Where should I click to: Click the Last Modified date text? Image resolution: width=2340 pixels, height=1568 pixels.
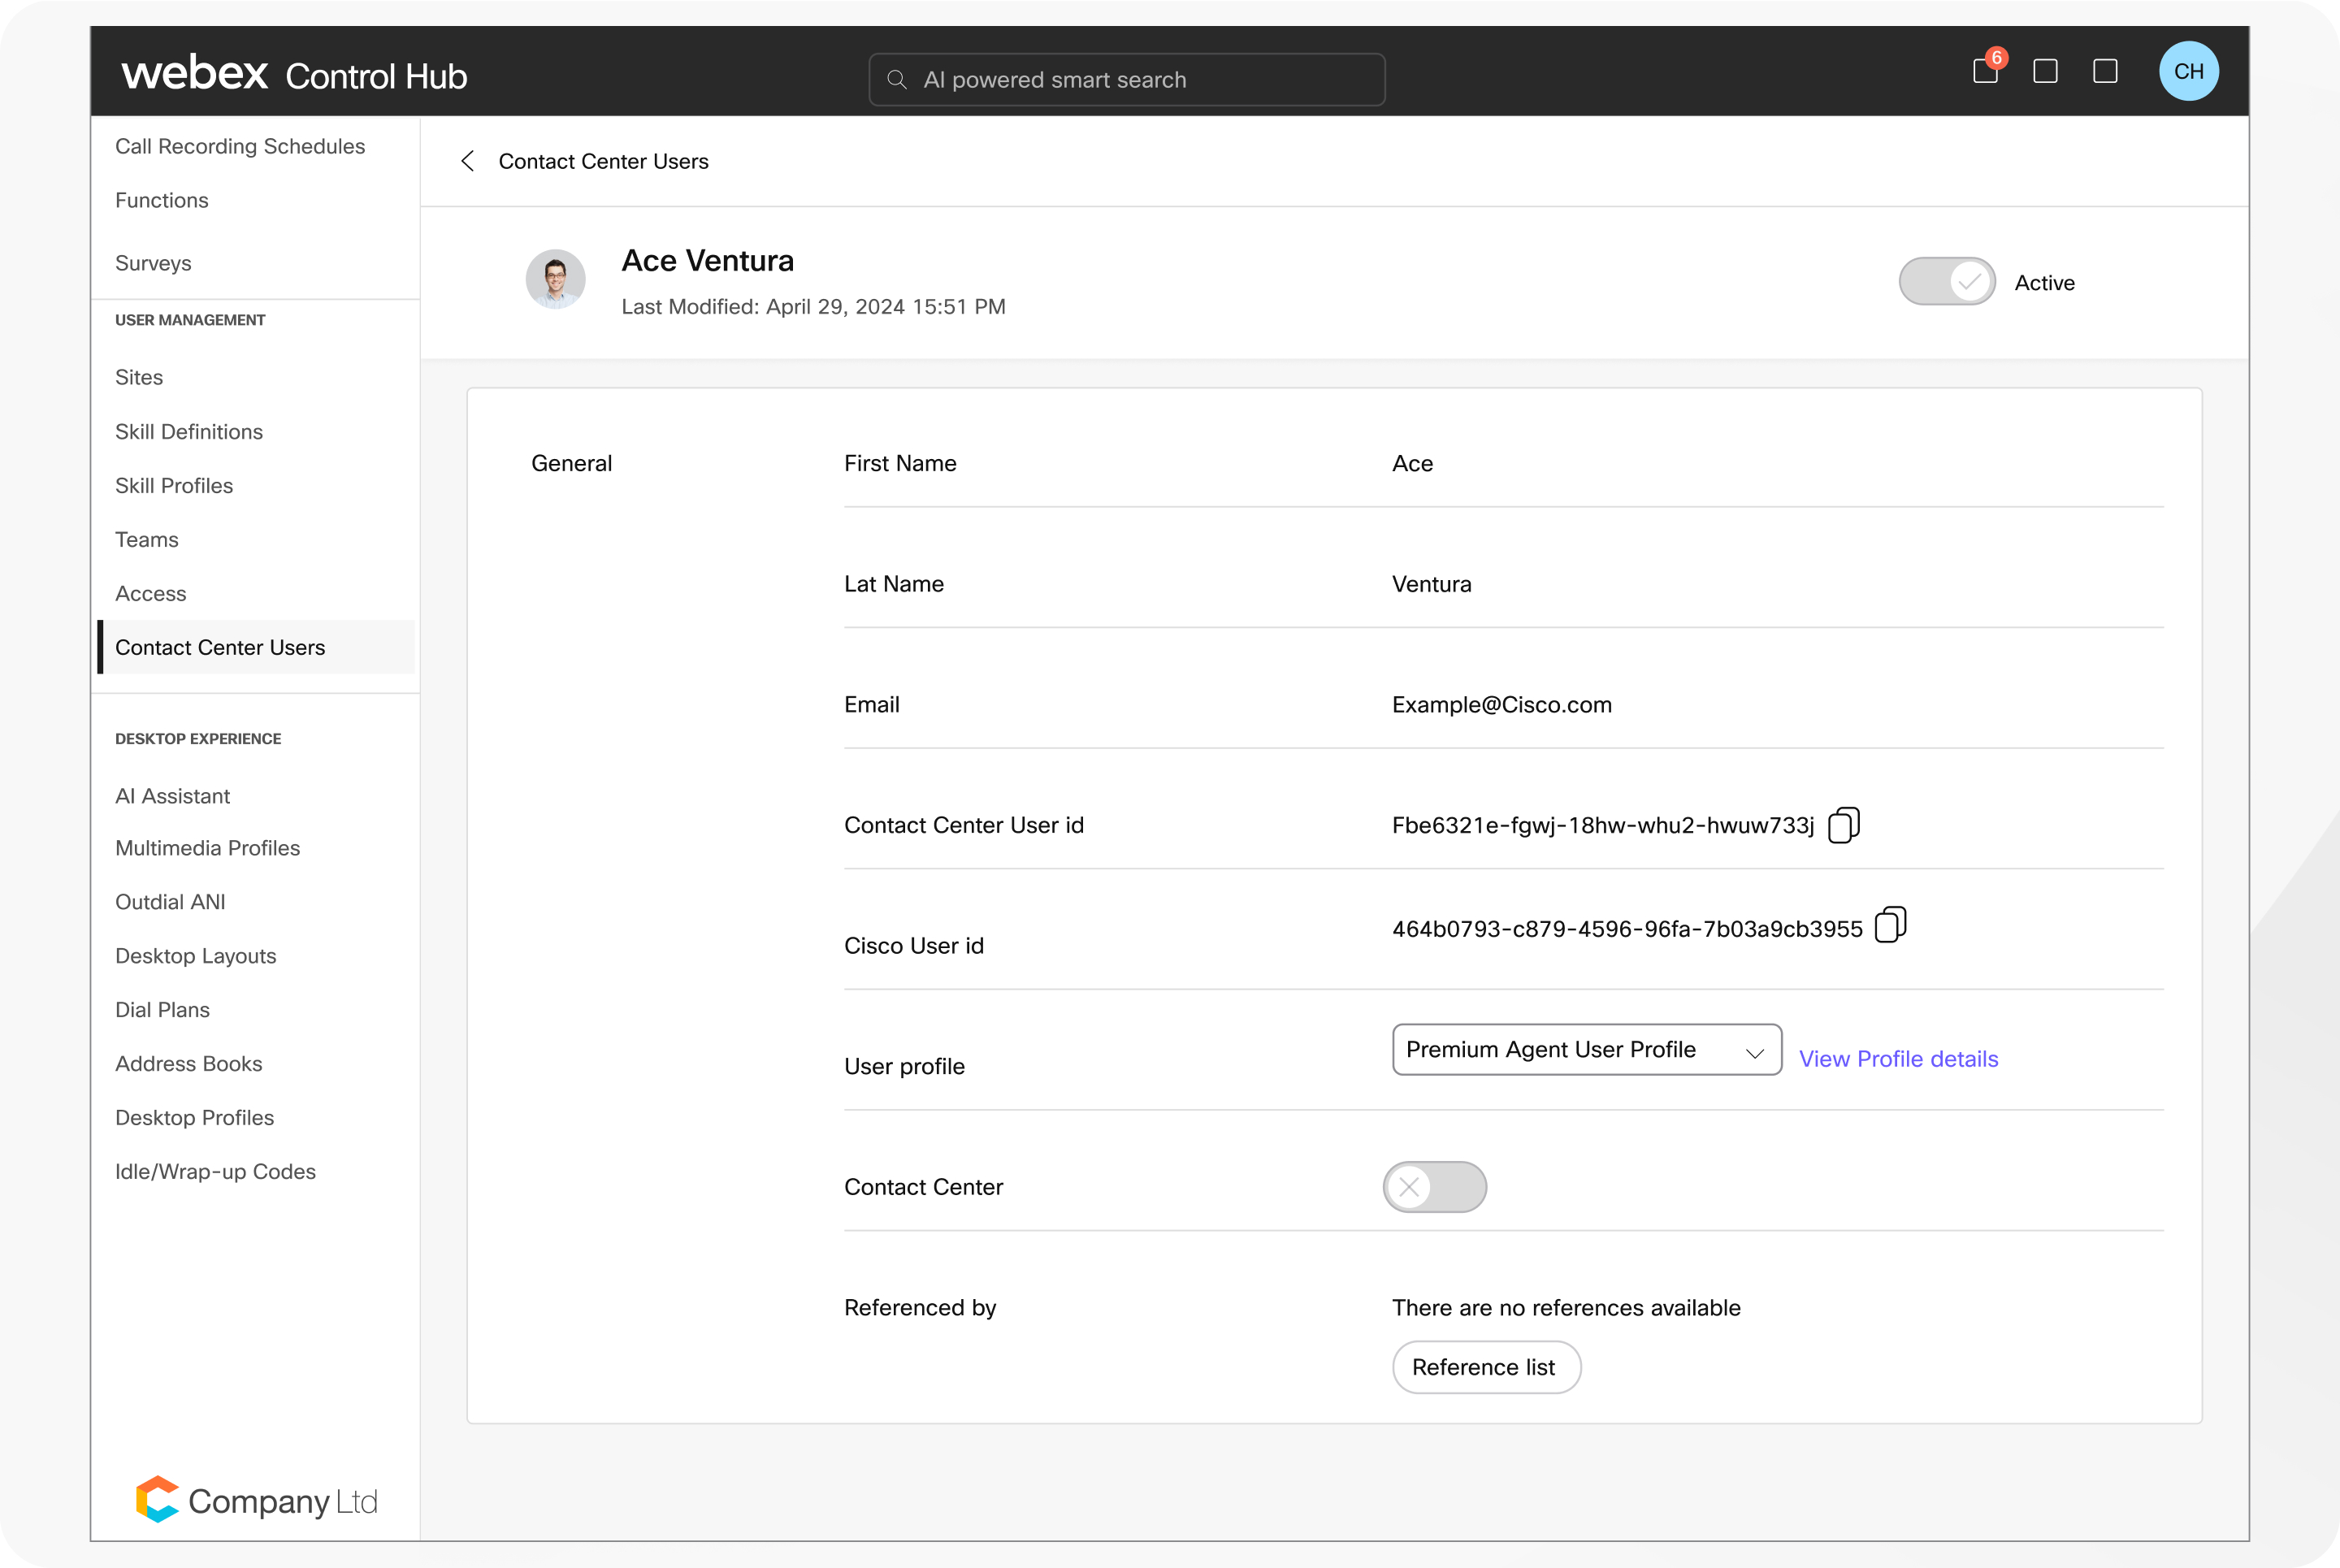tap(813, 306)
